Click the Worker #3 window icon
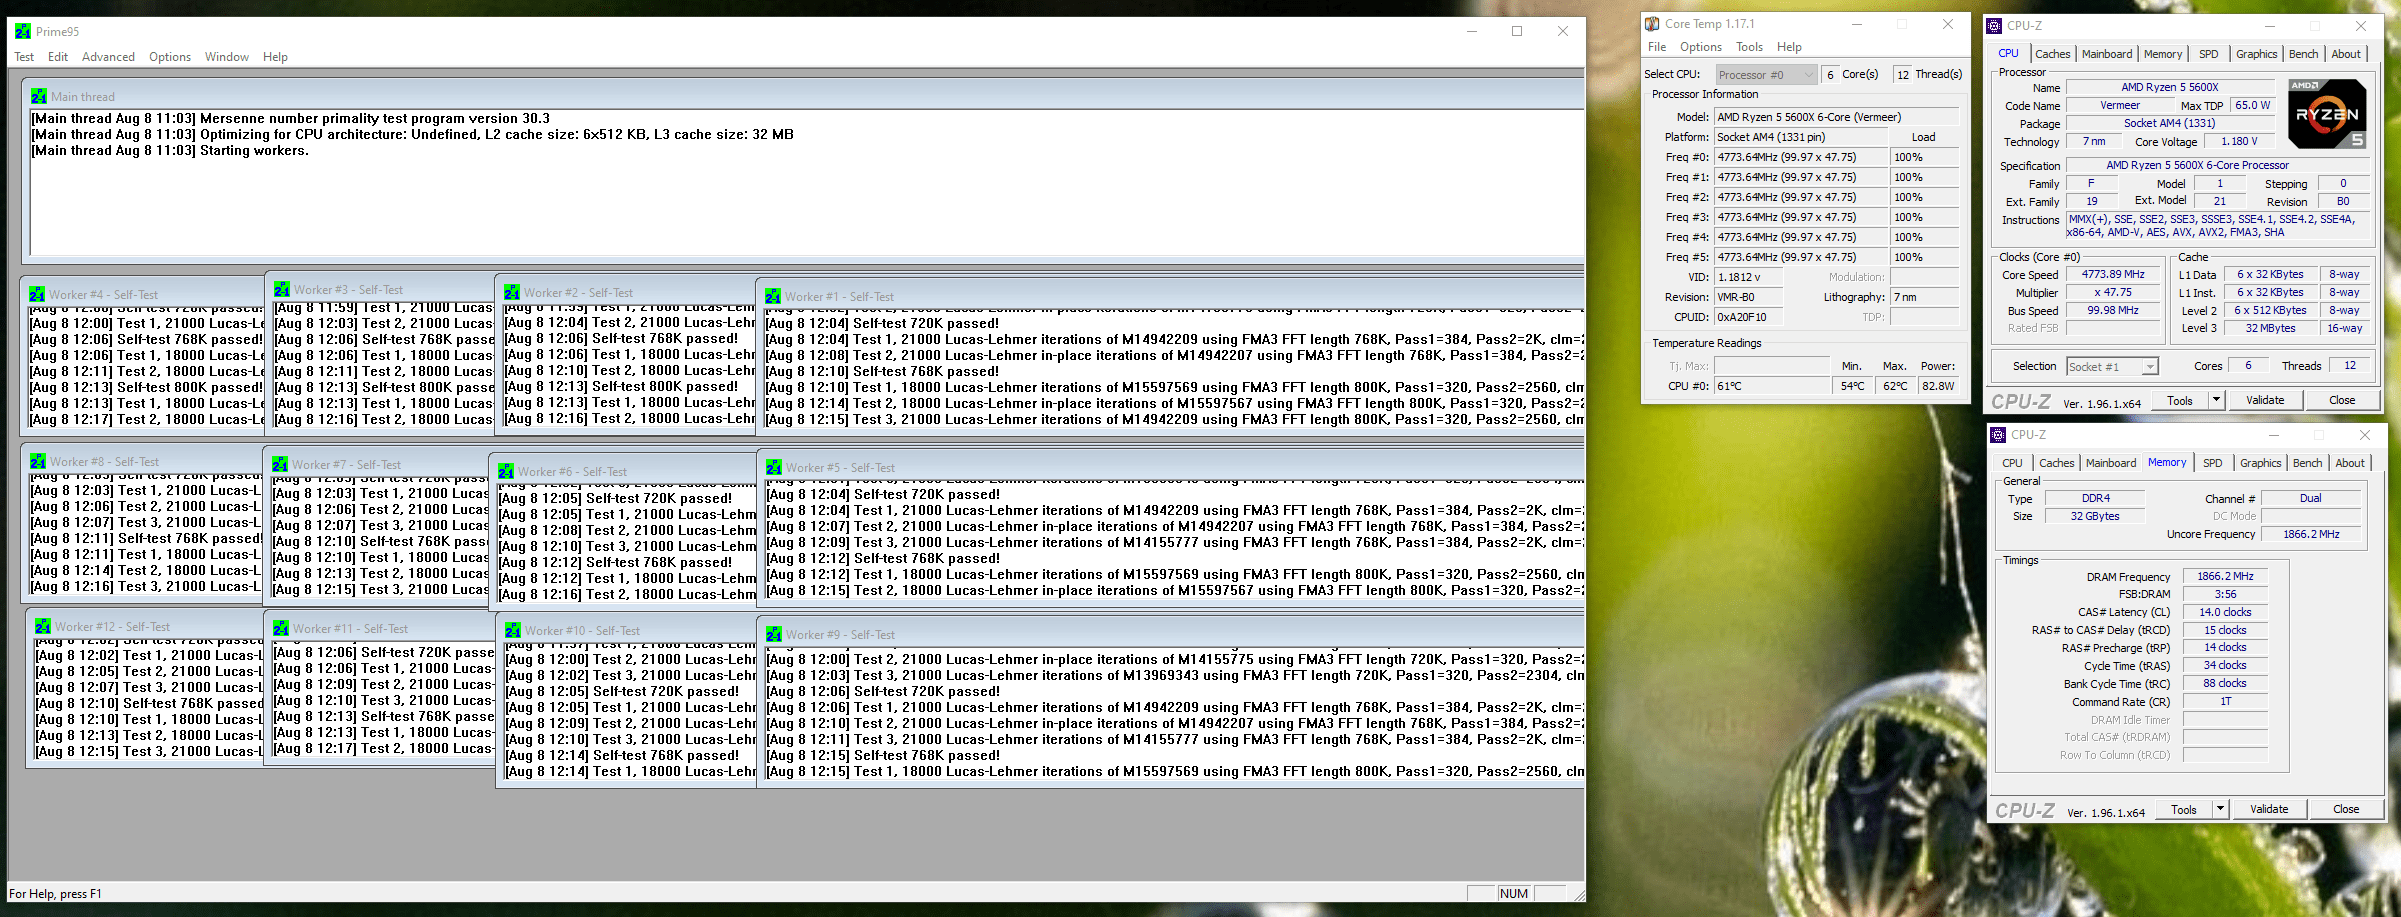The height and width of the screenshot is (917, 2401). click(282, 289)
